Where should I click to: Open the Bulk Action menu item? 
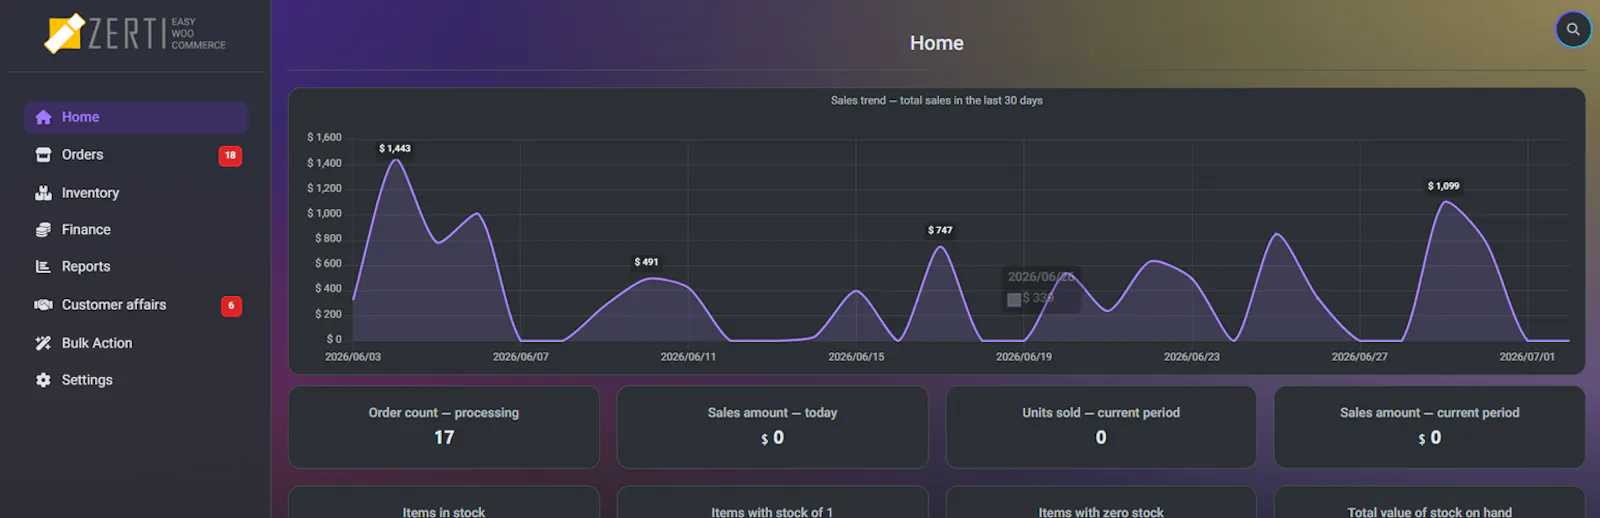[136, 343]
